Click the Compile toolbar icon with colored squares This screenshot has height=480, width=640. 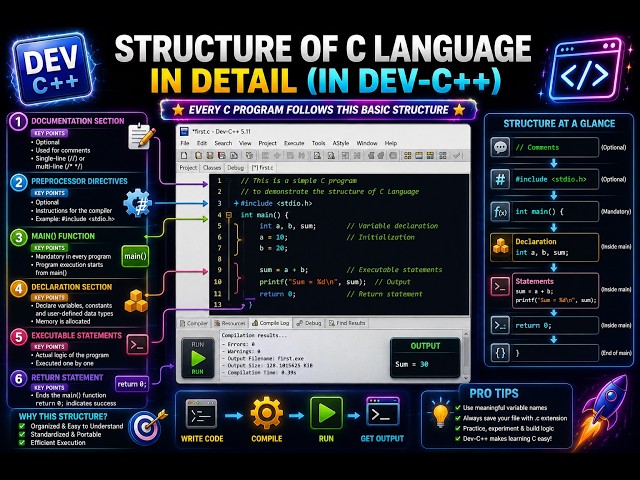click(408, 156)
